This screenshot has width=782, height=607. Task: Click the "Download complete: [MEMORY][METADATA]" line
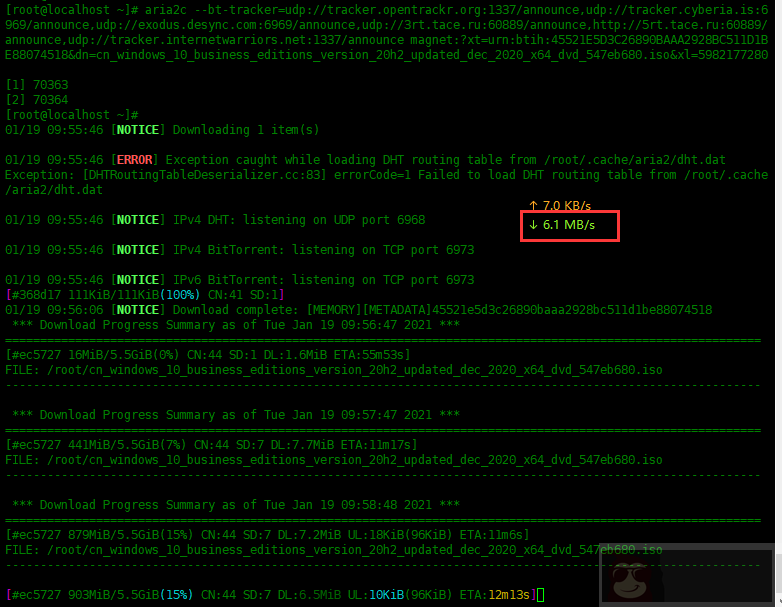coord(359,310)
